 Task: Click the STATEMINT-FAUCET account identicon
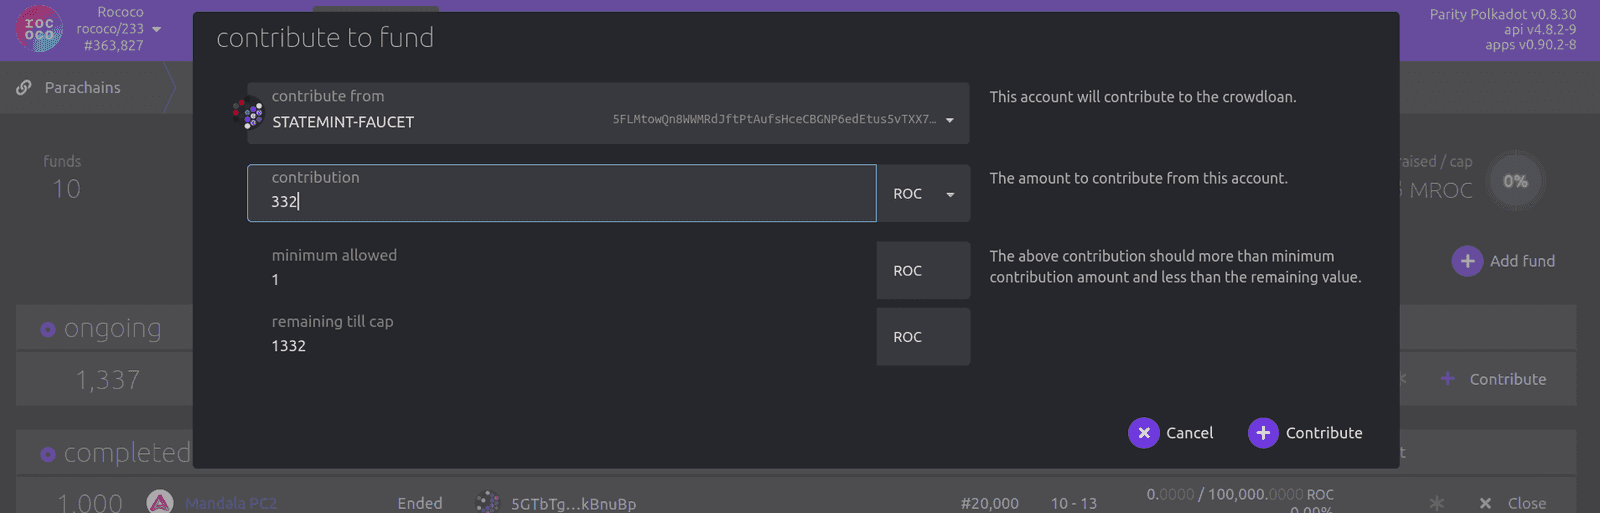(x=247, y=114)
